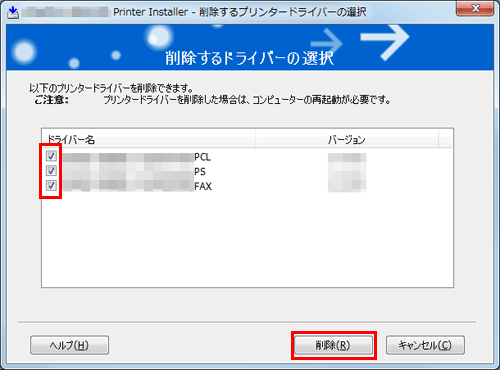Click the 削除(R) delete button
The image size is (500, 370).
click(x=333, y=345)
